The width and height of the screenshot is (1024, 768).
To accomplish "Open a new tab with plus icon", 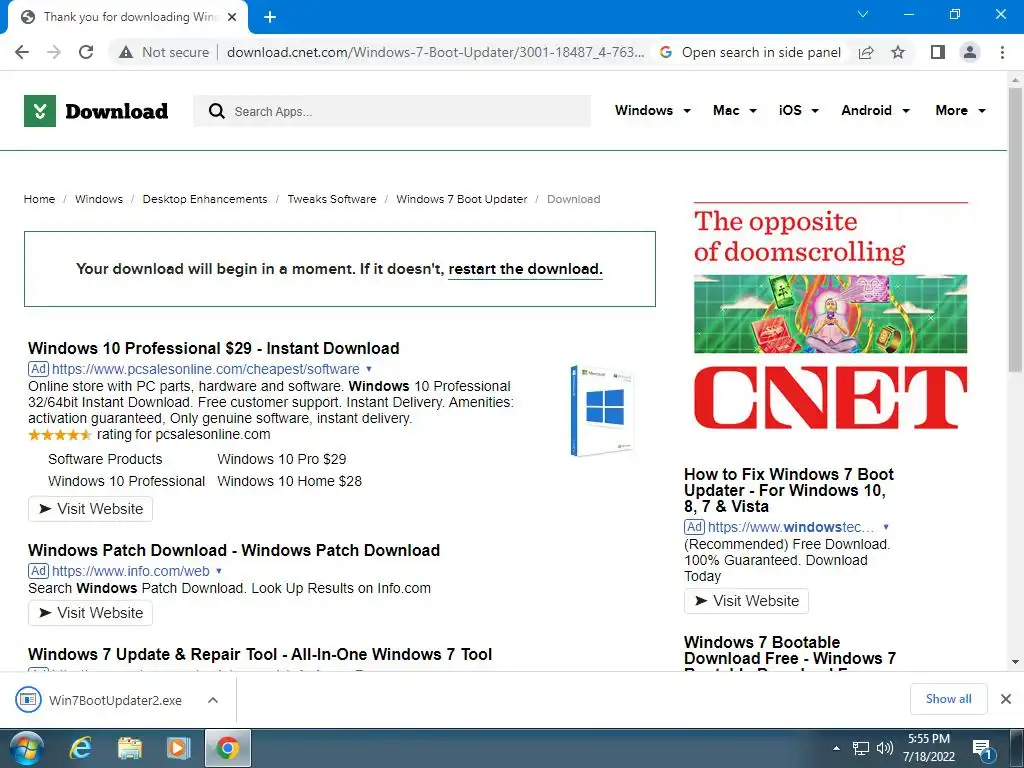I will tap(270, 17).
